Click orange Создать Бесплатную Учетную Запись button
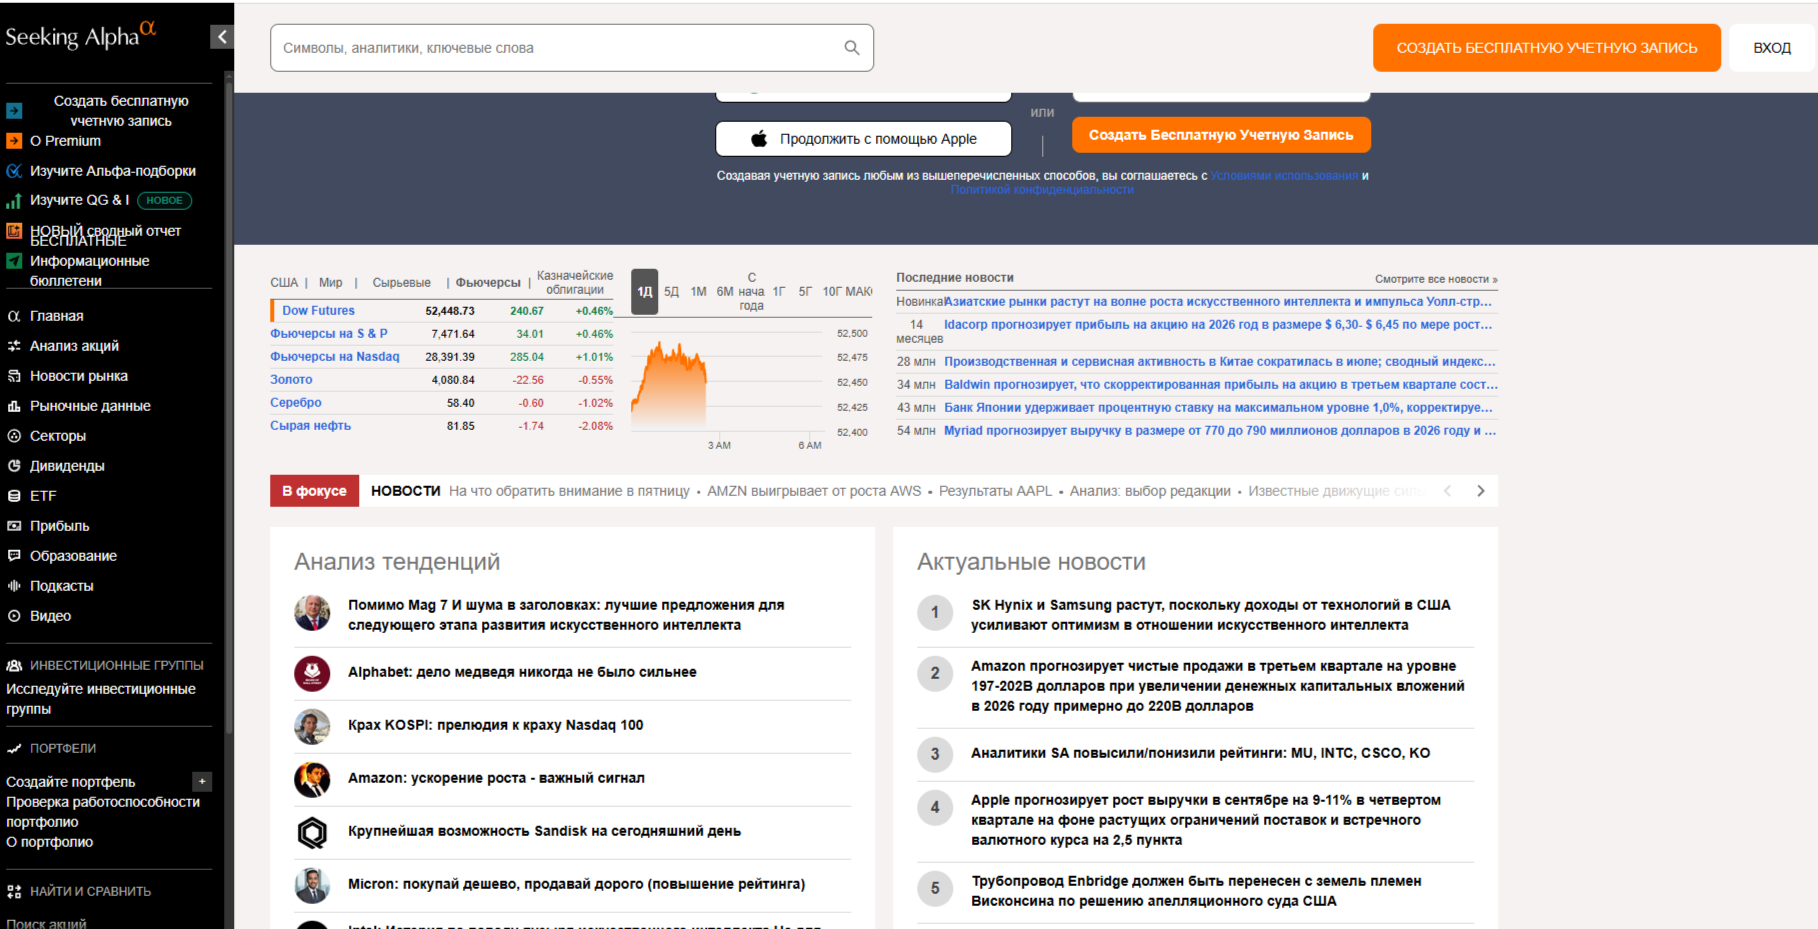The width and height of the screenshot is (1818, 929). [x=1221, y=135]
